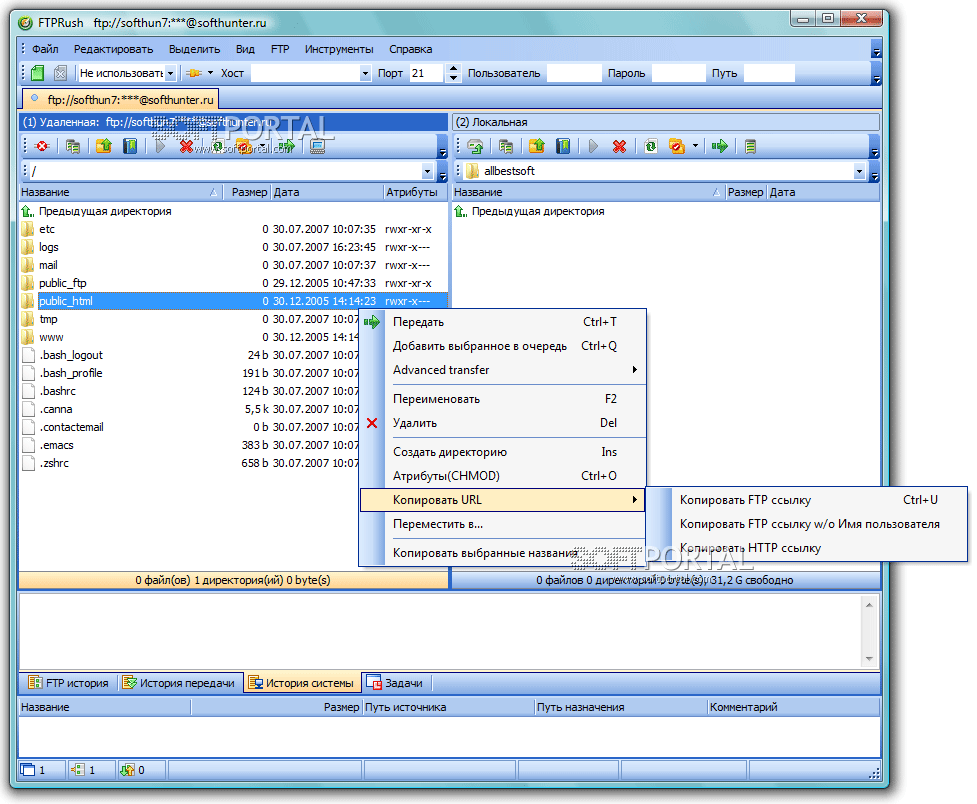The width and height of the screenshot is (977, 804).
Task: Click the Комментарий column header
Action: pyautogui.click(x=793, y=707)
